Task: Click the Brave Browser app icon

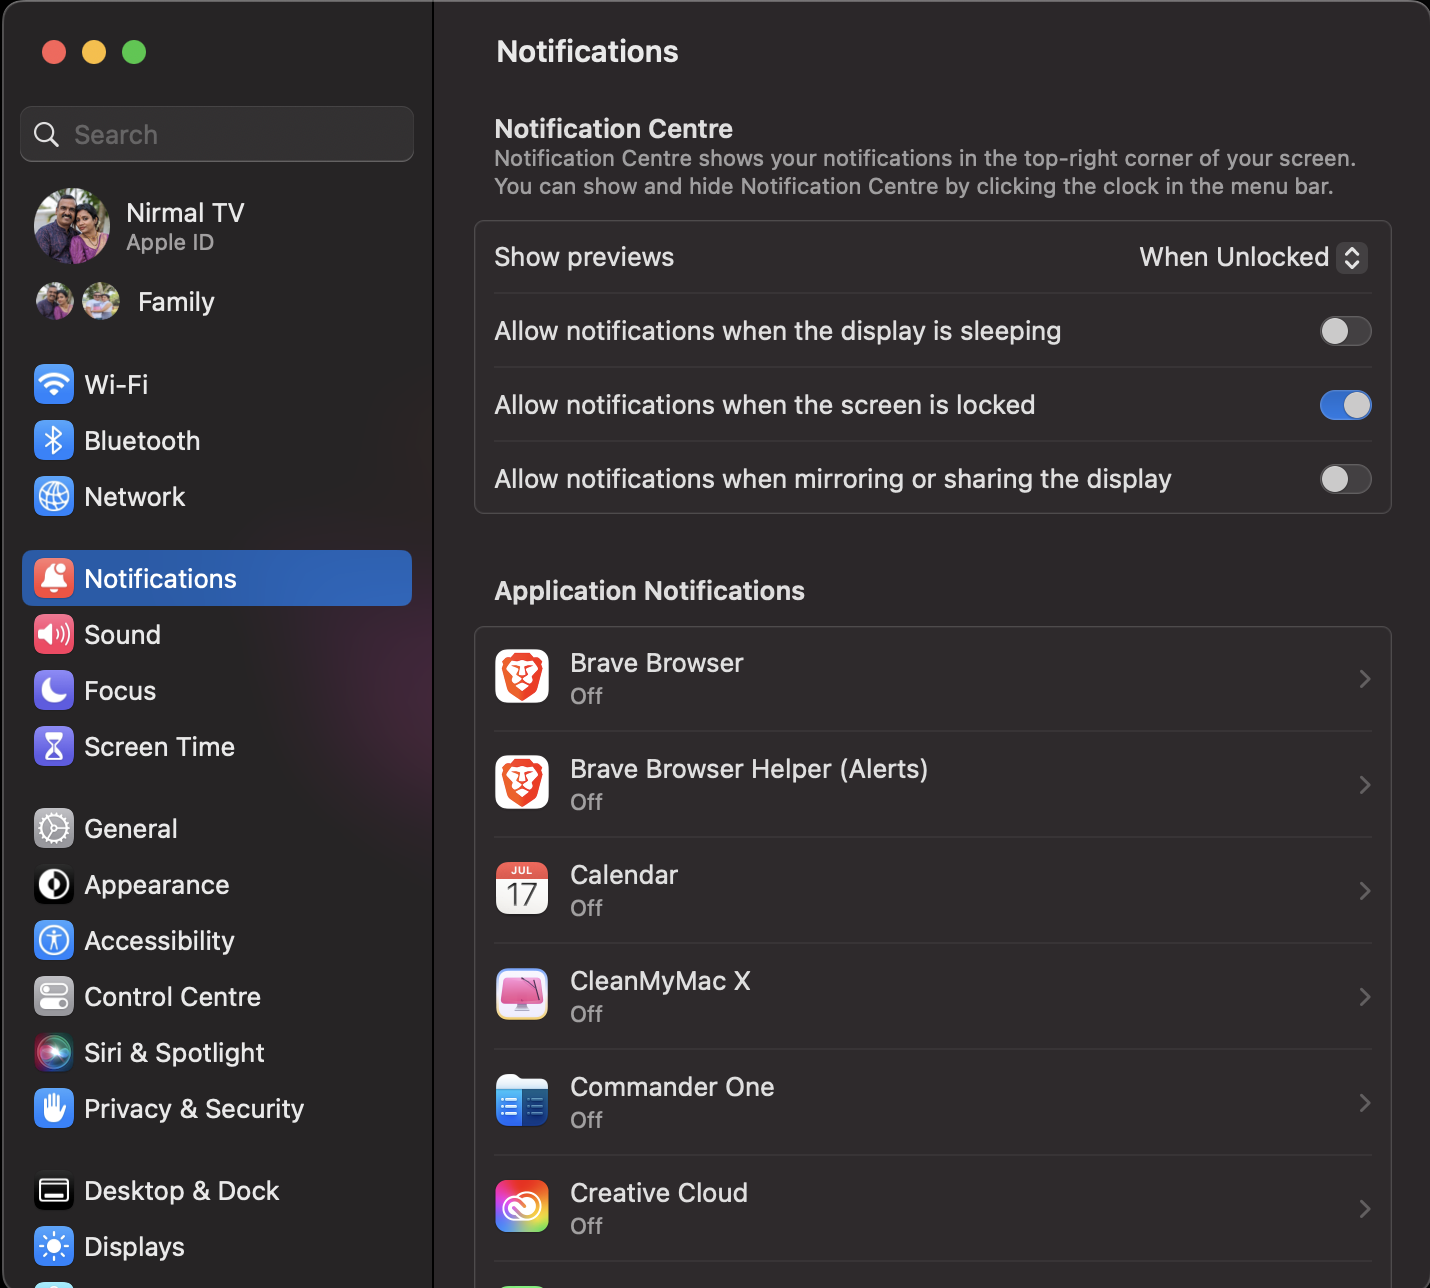Action: coord(522,676)
